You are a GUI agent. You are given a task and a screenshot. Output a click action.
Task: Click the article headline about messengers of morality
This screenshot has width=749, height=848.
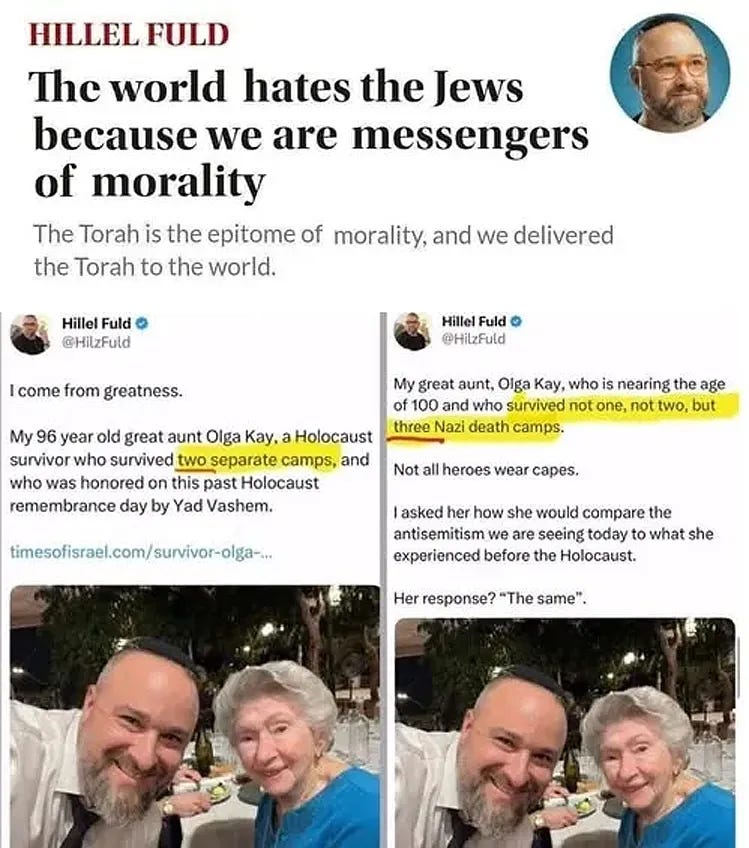coord(311,134)
